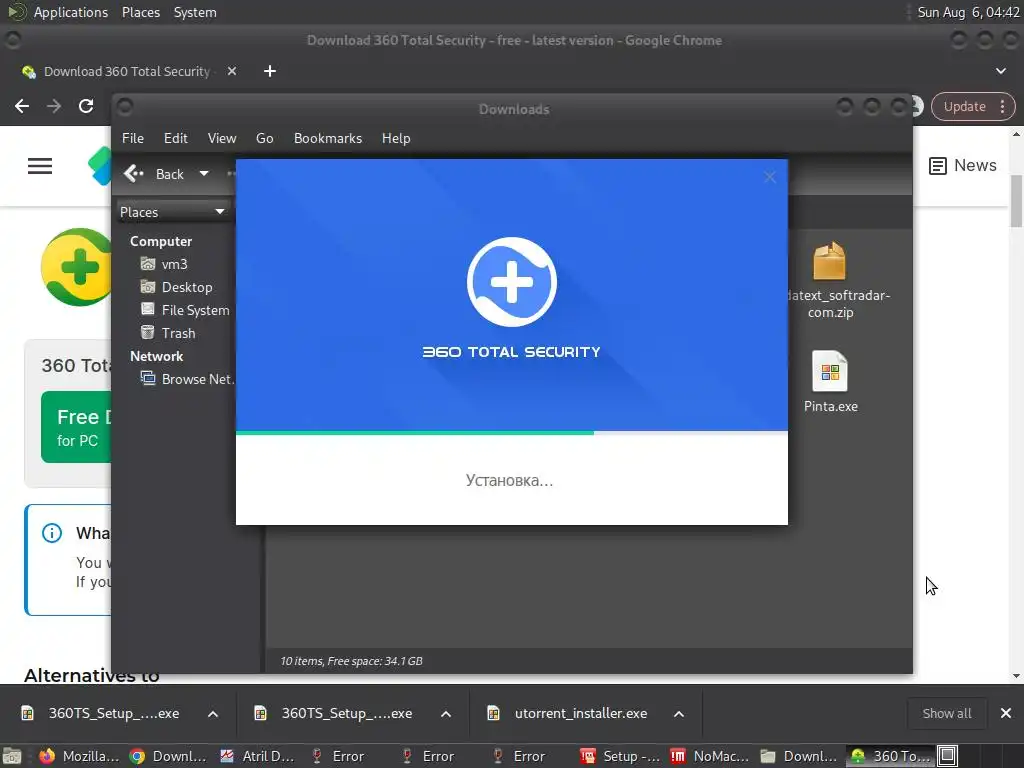This screenshot has width=1024, height=768.
Task: Open the Bookmarks menu in Downloads window
Action: pyautogui.click(x=328, y=138)
